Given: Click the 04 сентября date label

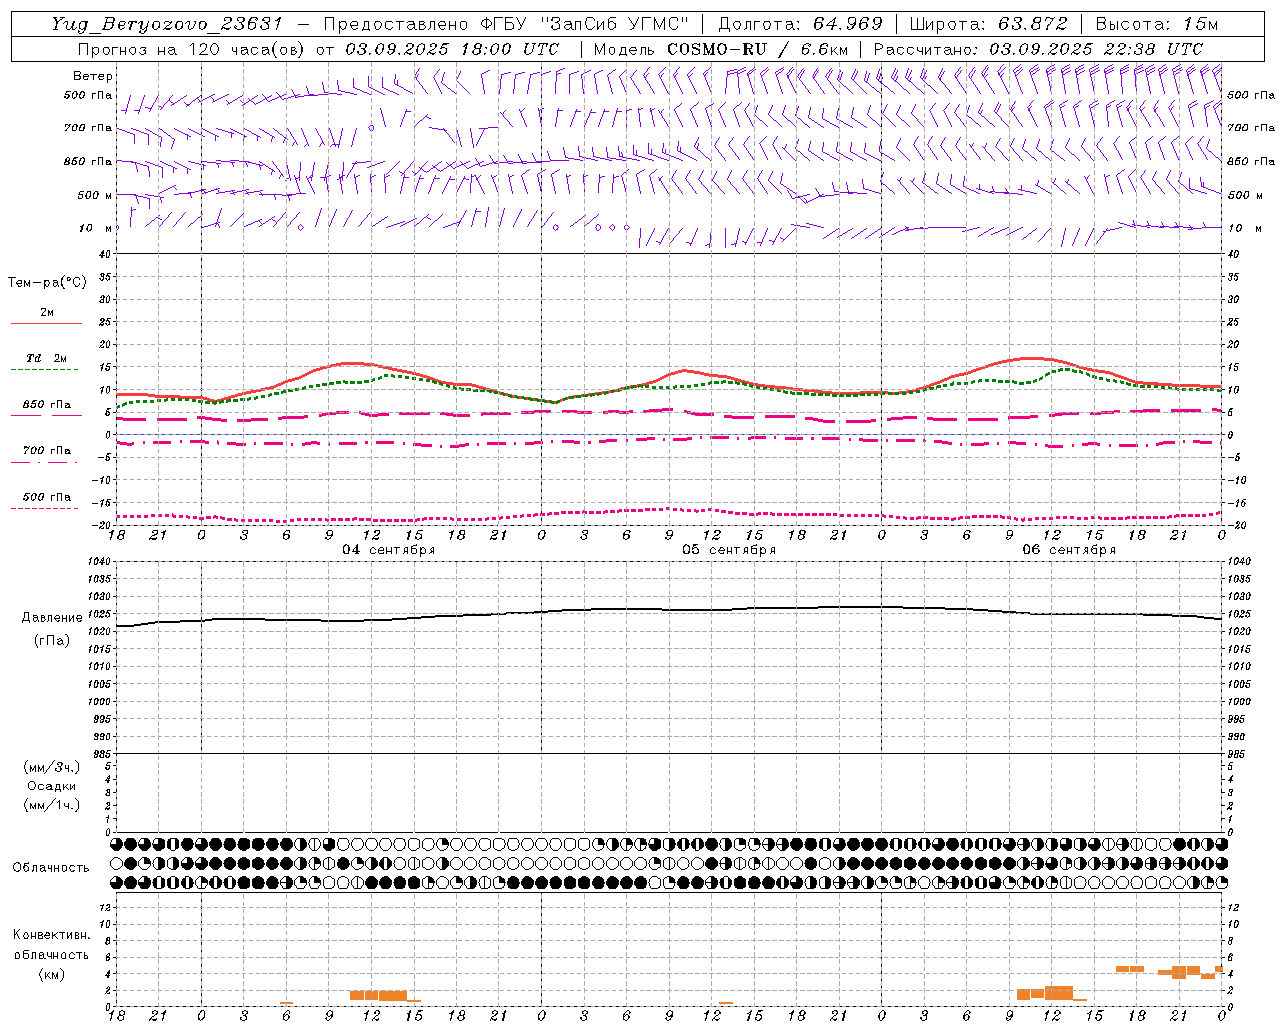Looking at the screenshot, I should [x=388, y=550].
